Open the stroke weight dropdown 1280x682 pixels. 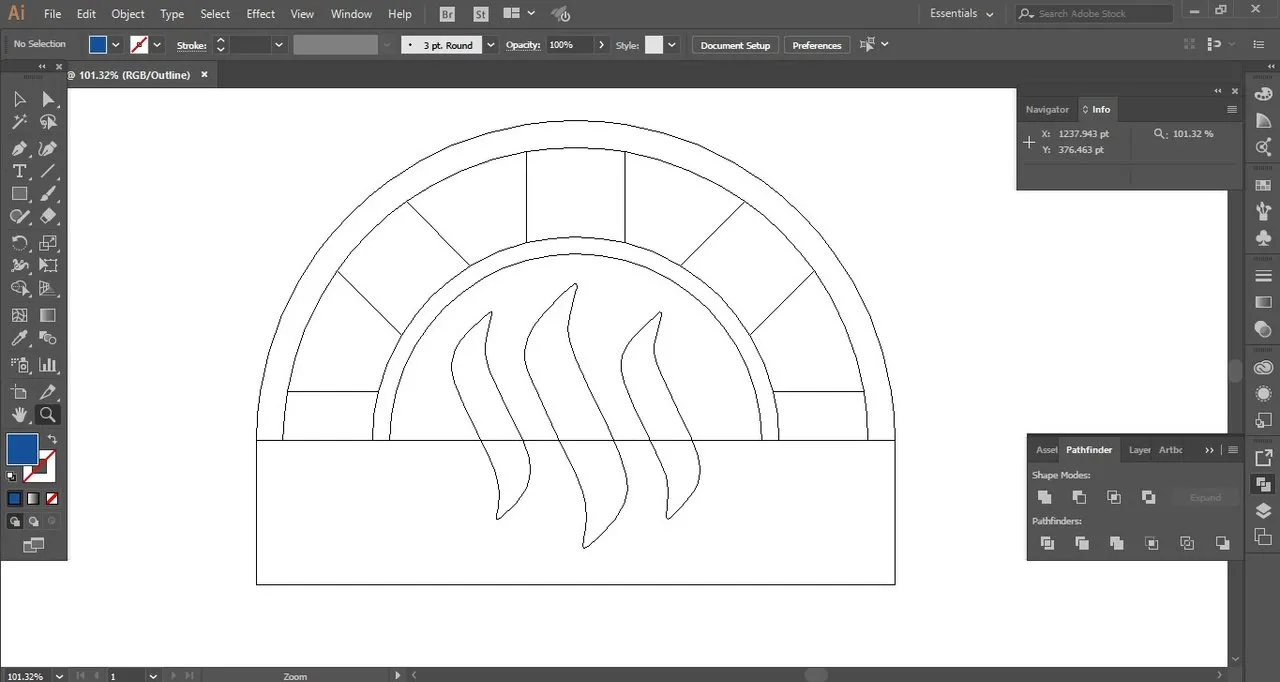pos(279,45)
